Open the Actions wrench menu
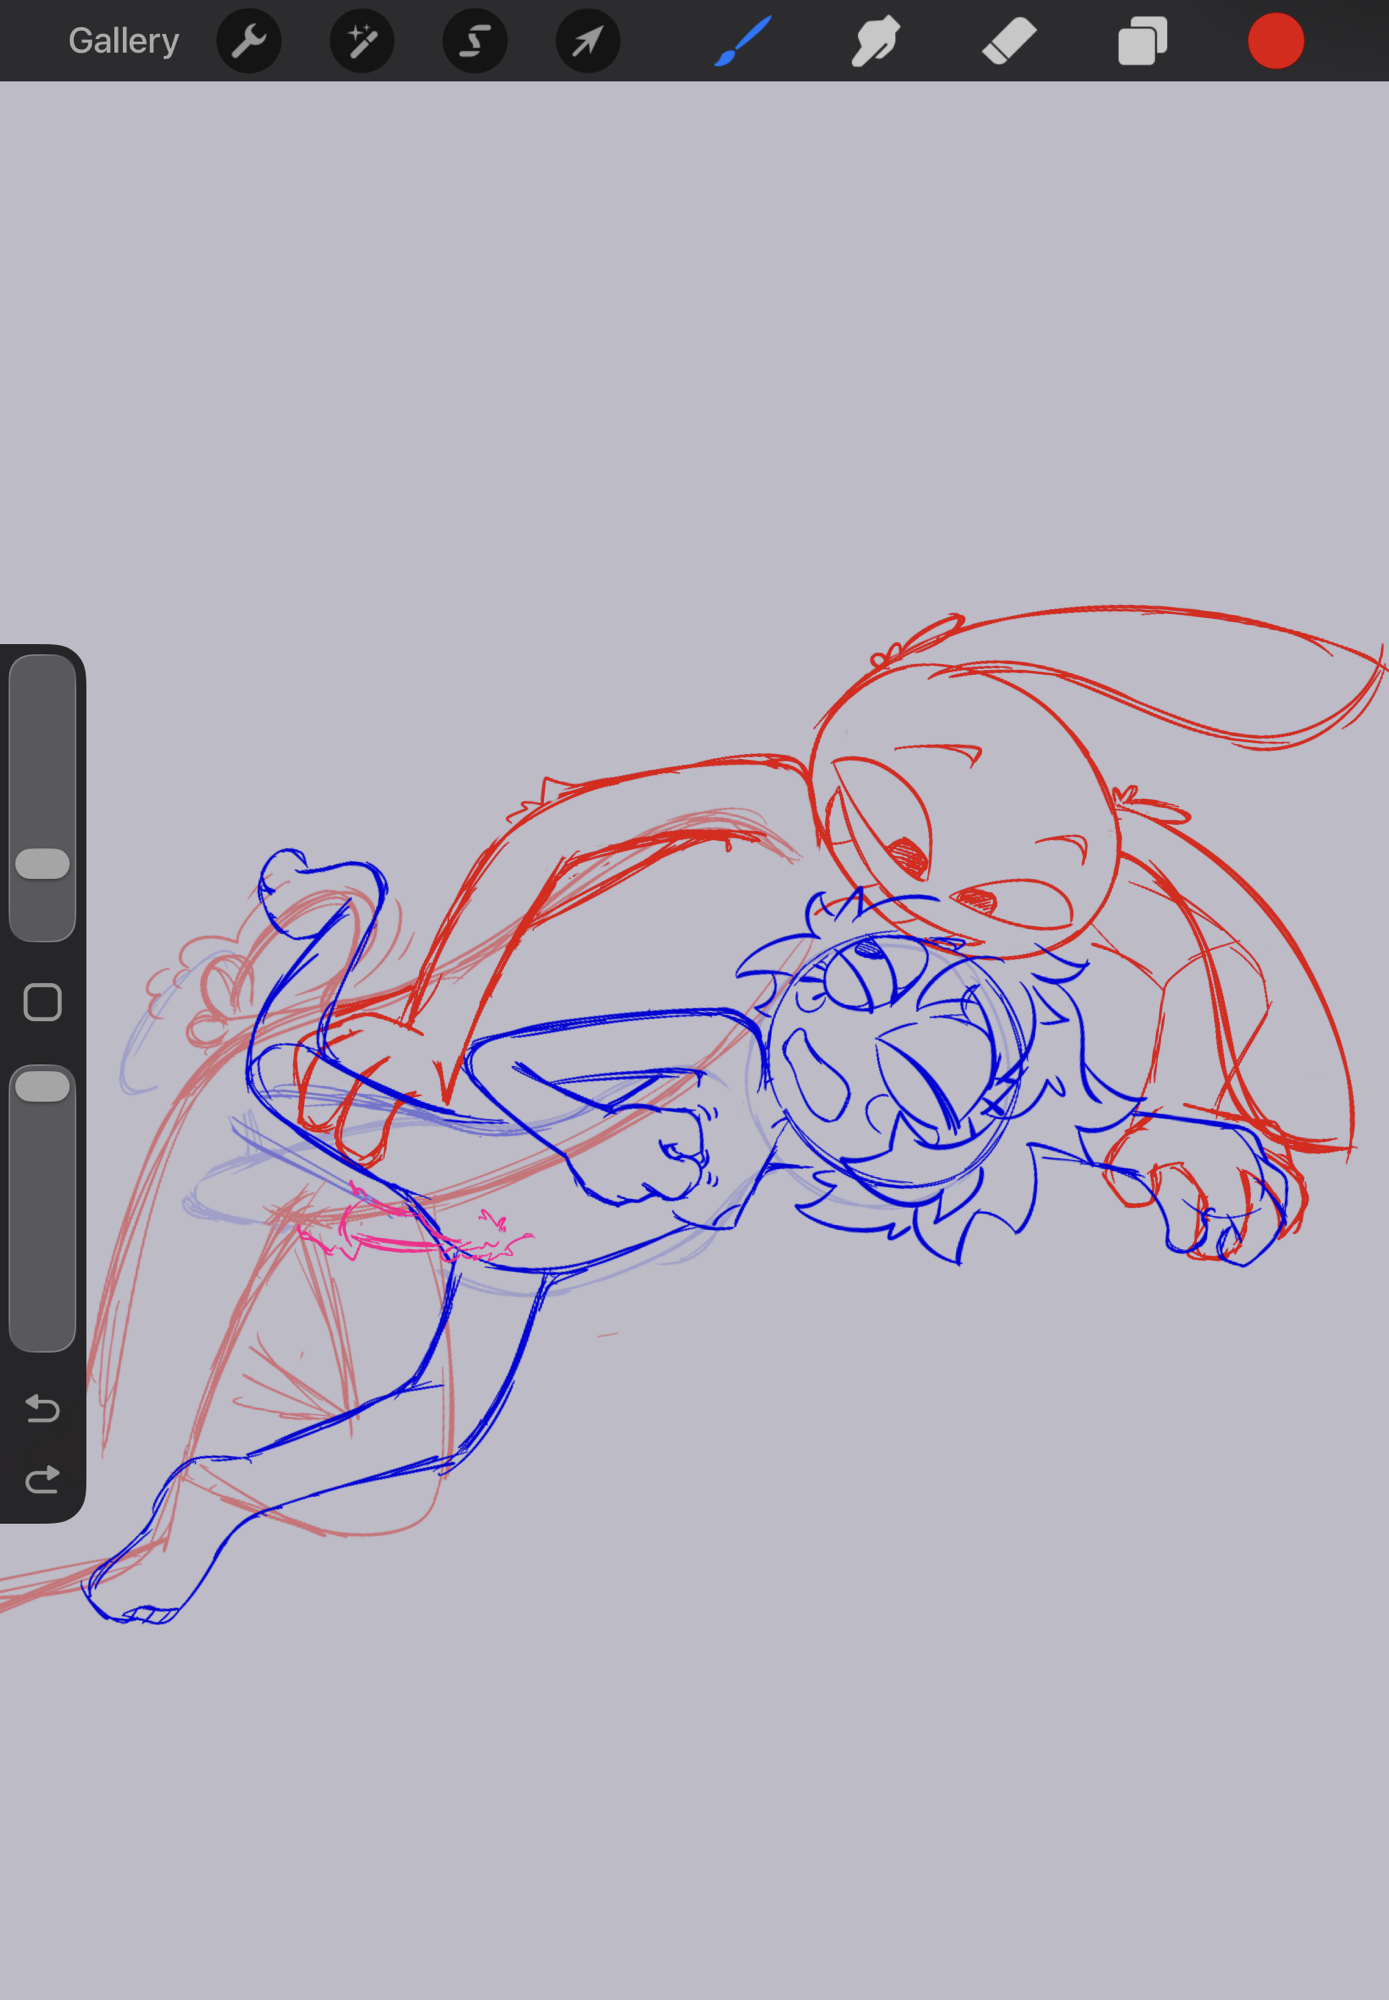This screenshot has height=2000, width=1389. 249,41
